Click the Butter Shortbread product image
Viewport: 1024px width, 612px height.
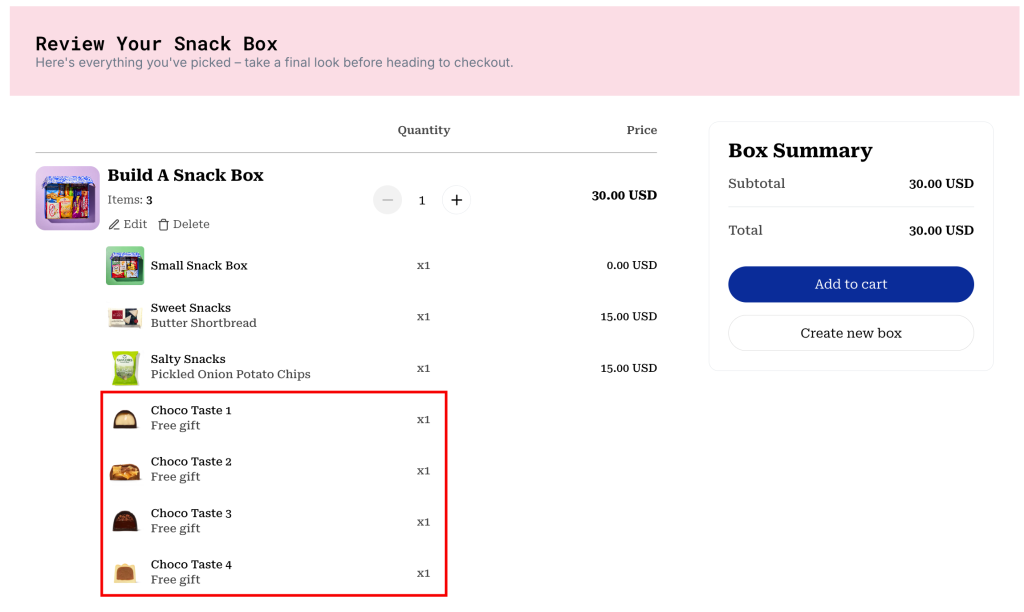tap(125, 317)
